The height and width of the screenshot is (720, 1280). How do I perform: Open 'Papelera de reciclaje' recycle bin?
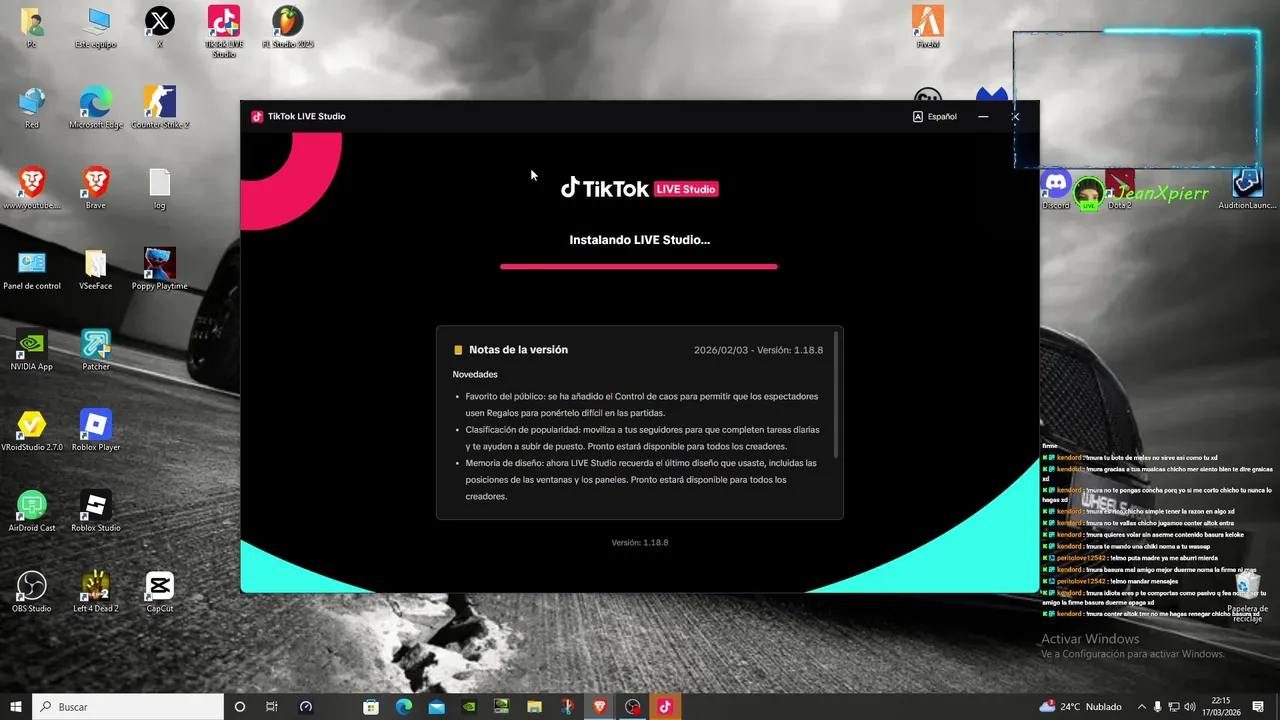tap(1247, 597)
